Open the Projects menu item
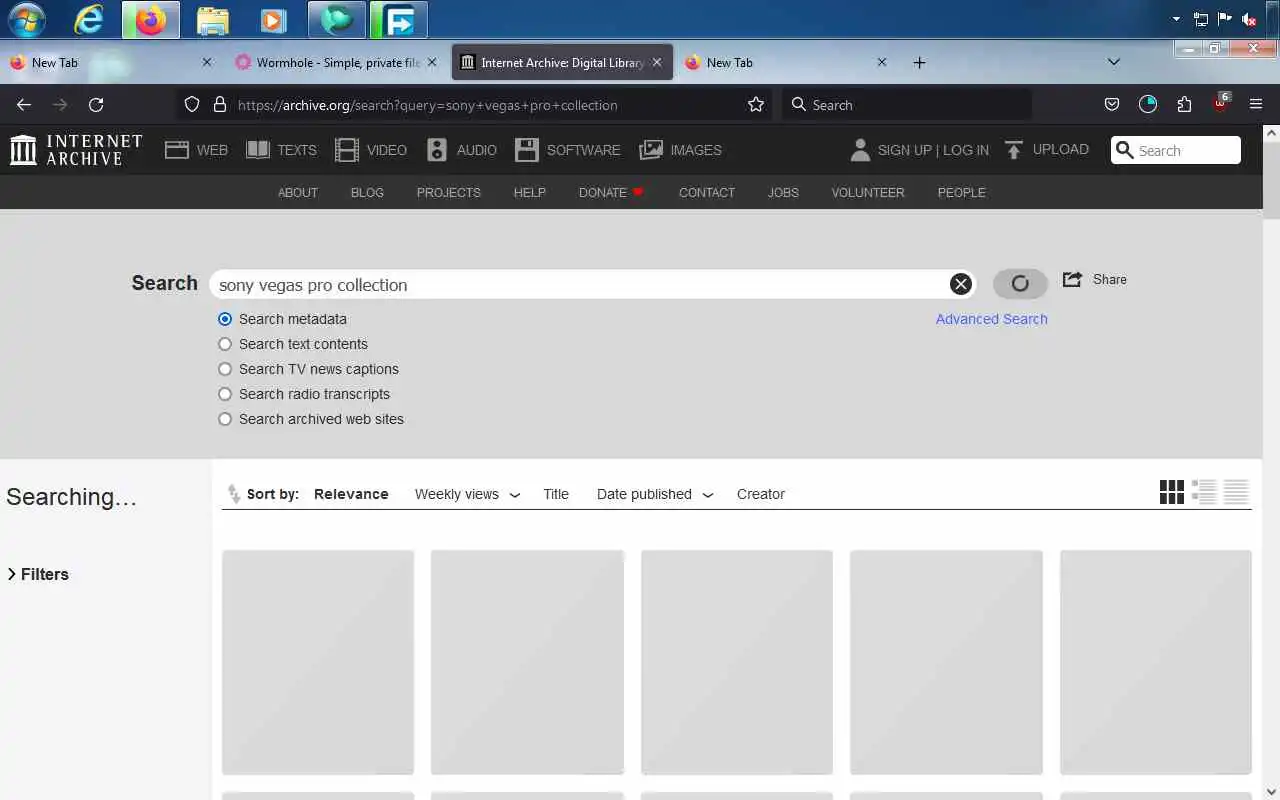The width and height of the screenshot is (1280, 800). click(449, 192)
